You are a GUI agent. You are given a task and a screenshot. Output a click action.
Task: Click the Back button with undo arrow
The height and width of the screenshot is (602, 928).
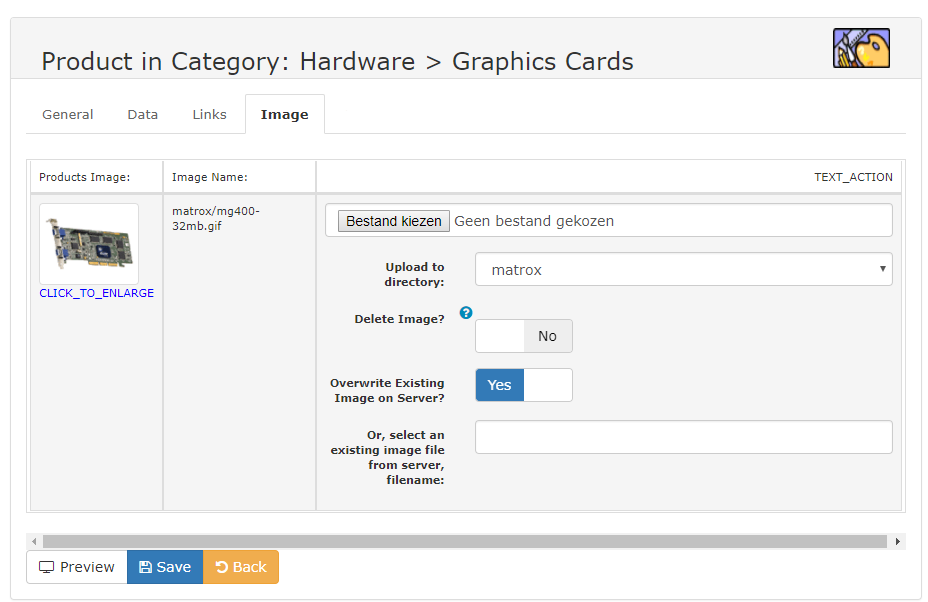click(x=241, y=567)
